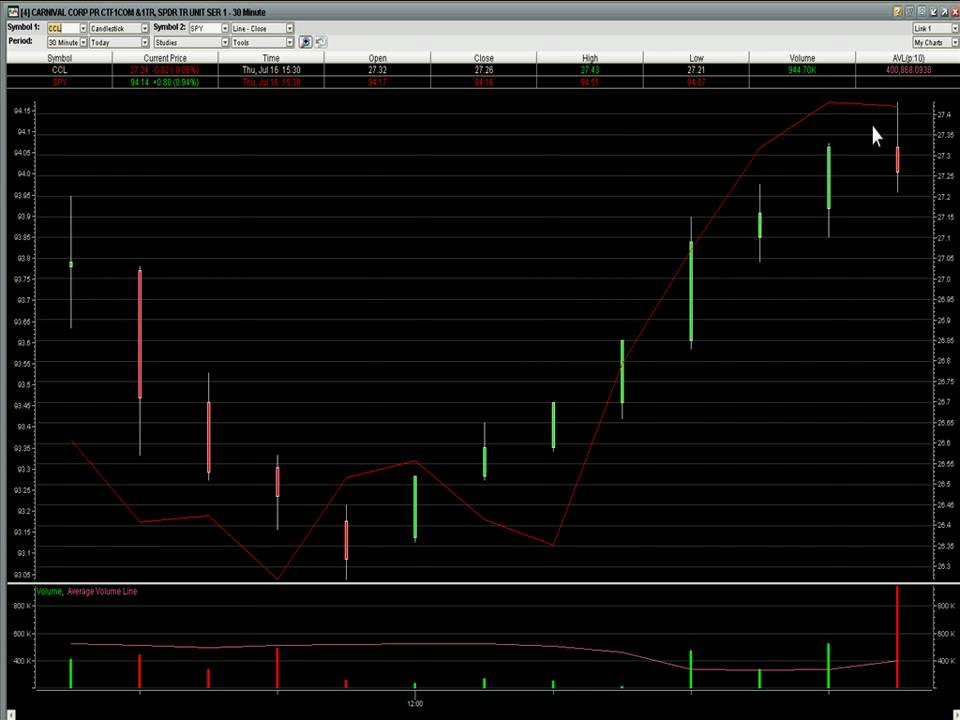Open the Today range dropdown
This screenshot has width=960, height=720.
point(144,42)
